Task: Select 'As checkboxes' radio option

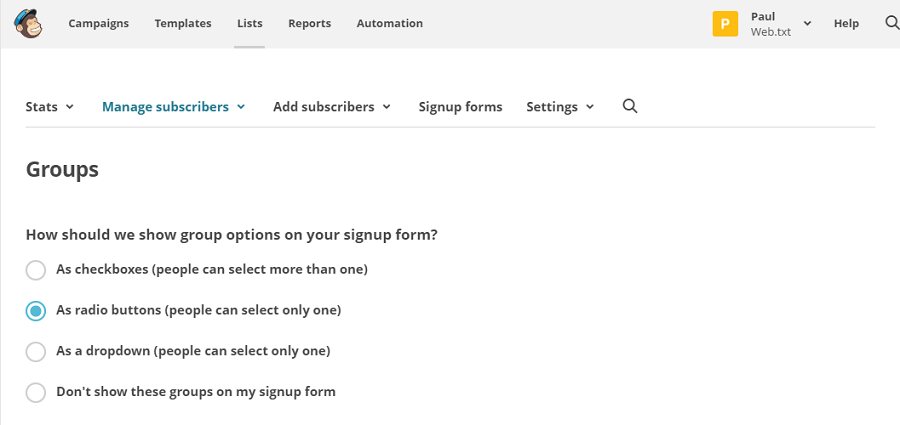Action: (x=36, y=270)
